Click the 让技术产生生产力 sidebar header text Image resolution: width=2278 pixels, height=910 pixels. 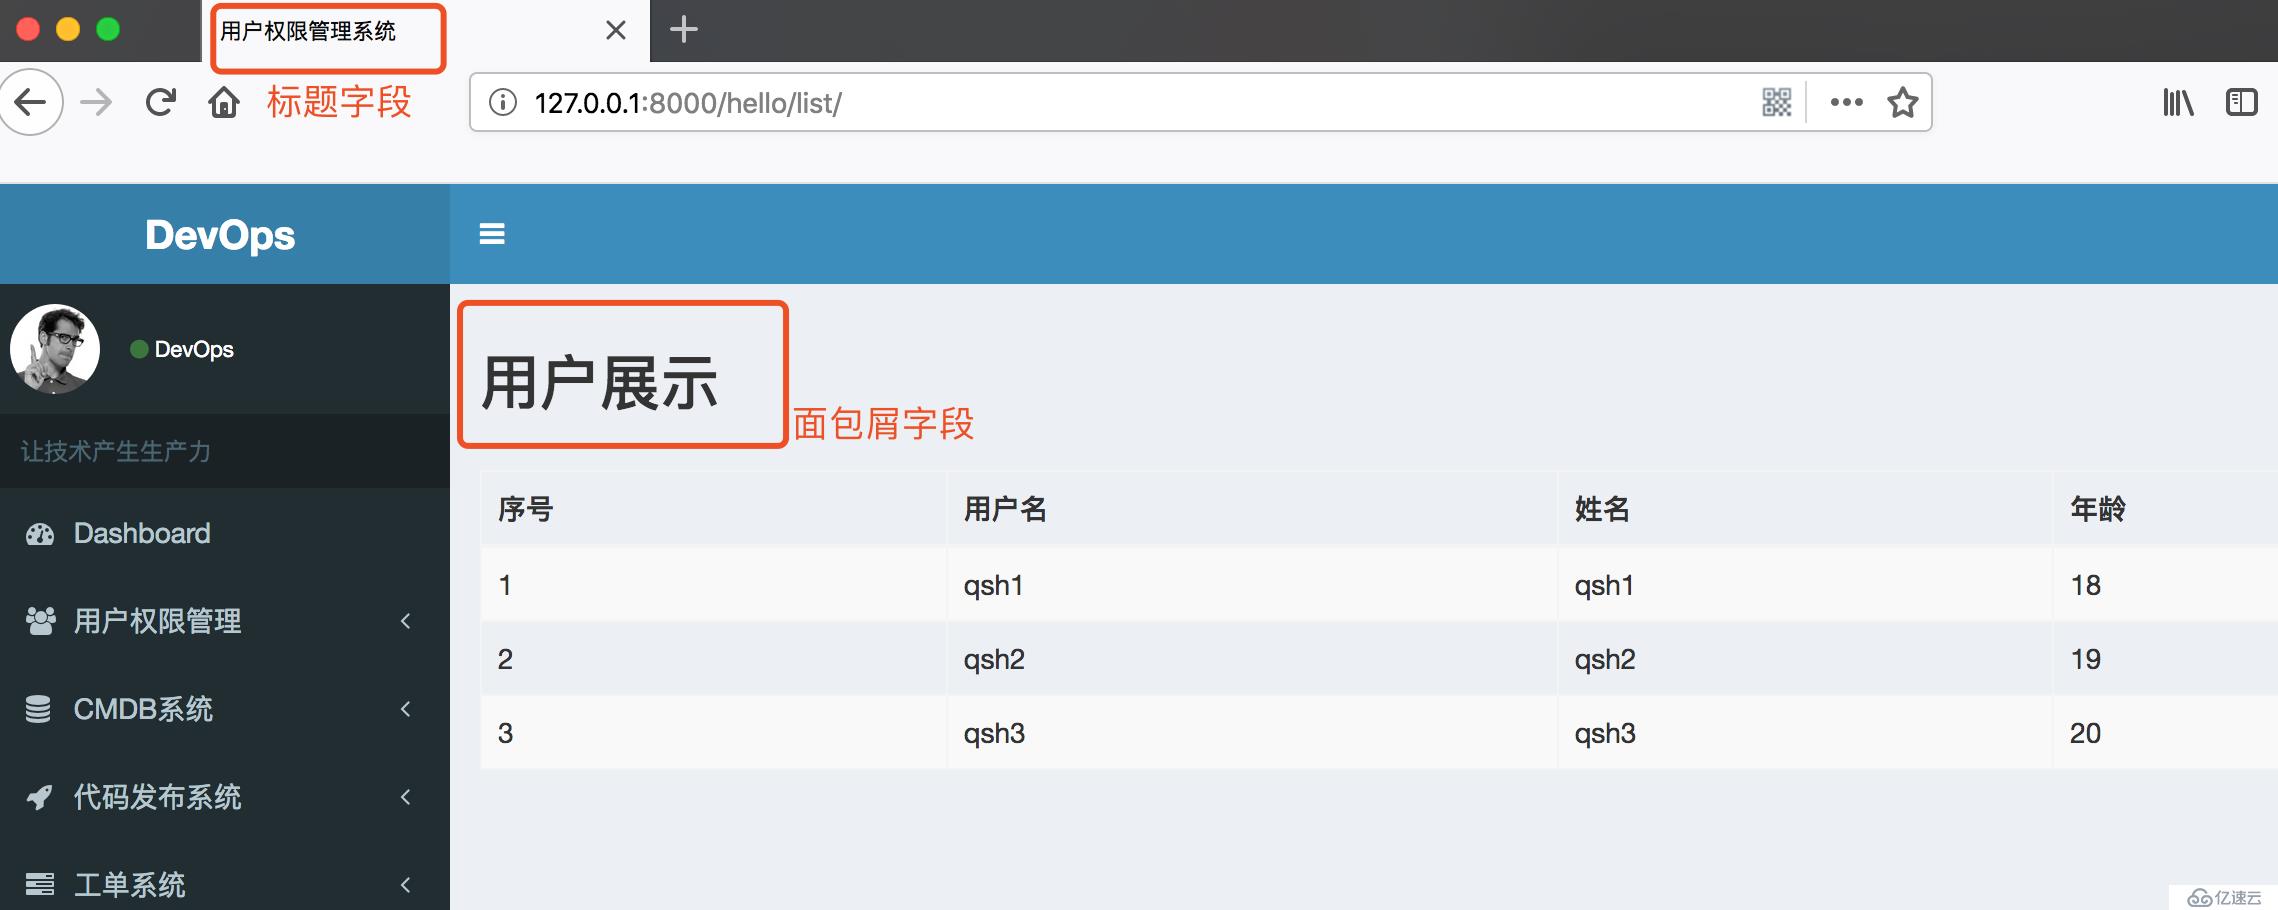(116, 451)
